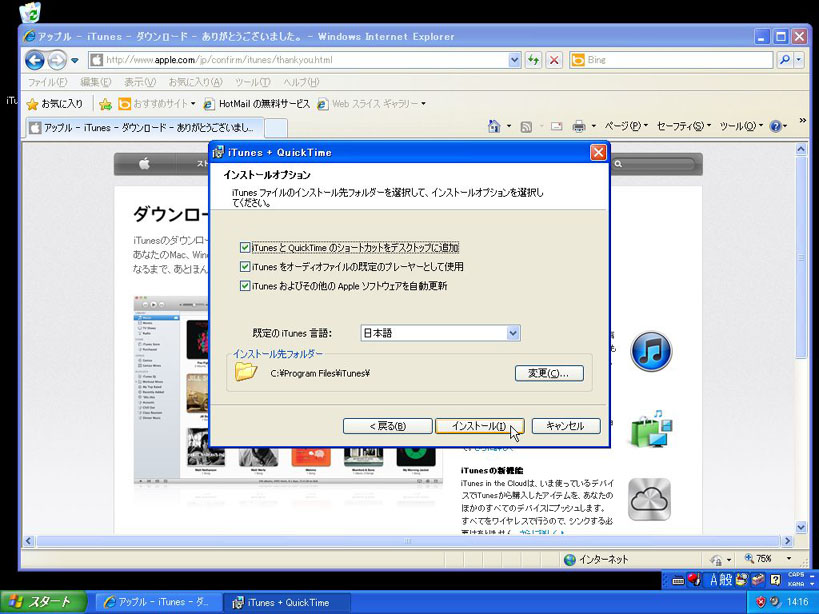Click the お気に入り favorites star button
Screen dimensions: 819x614
coord(55,104)
